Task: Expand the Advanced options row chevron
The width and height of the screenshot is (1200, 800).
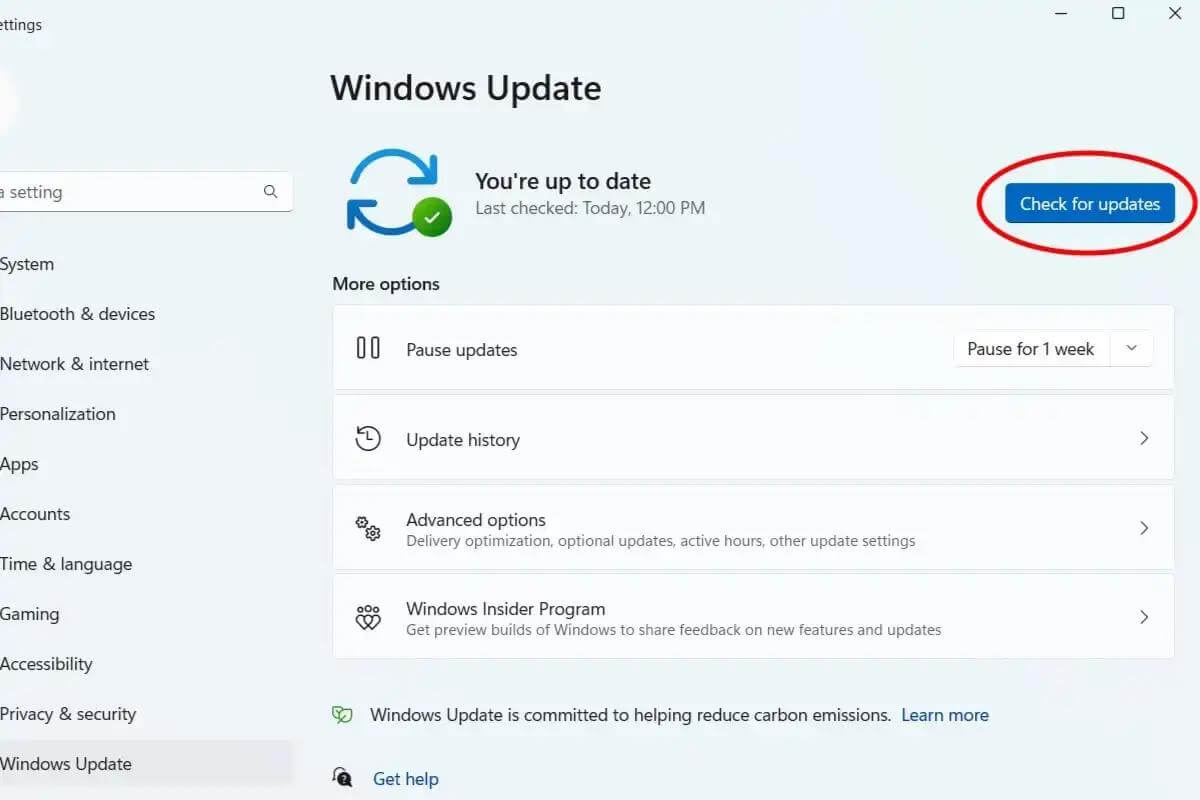Action: pyautogui.click(x=1144, y=528)
